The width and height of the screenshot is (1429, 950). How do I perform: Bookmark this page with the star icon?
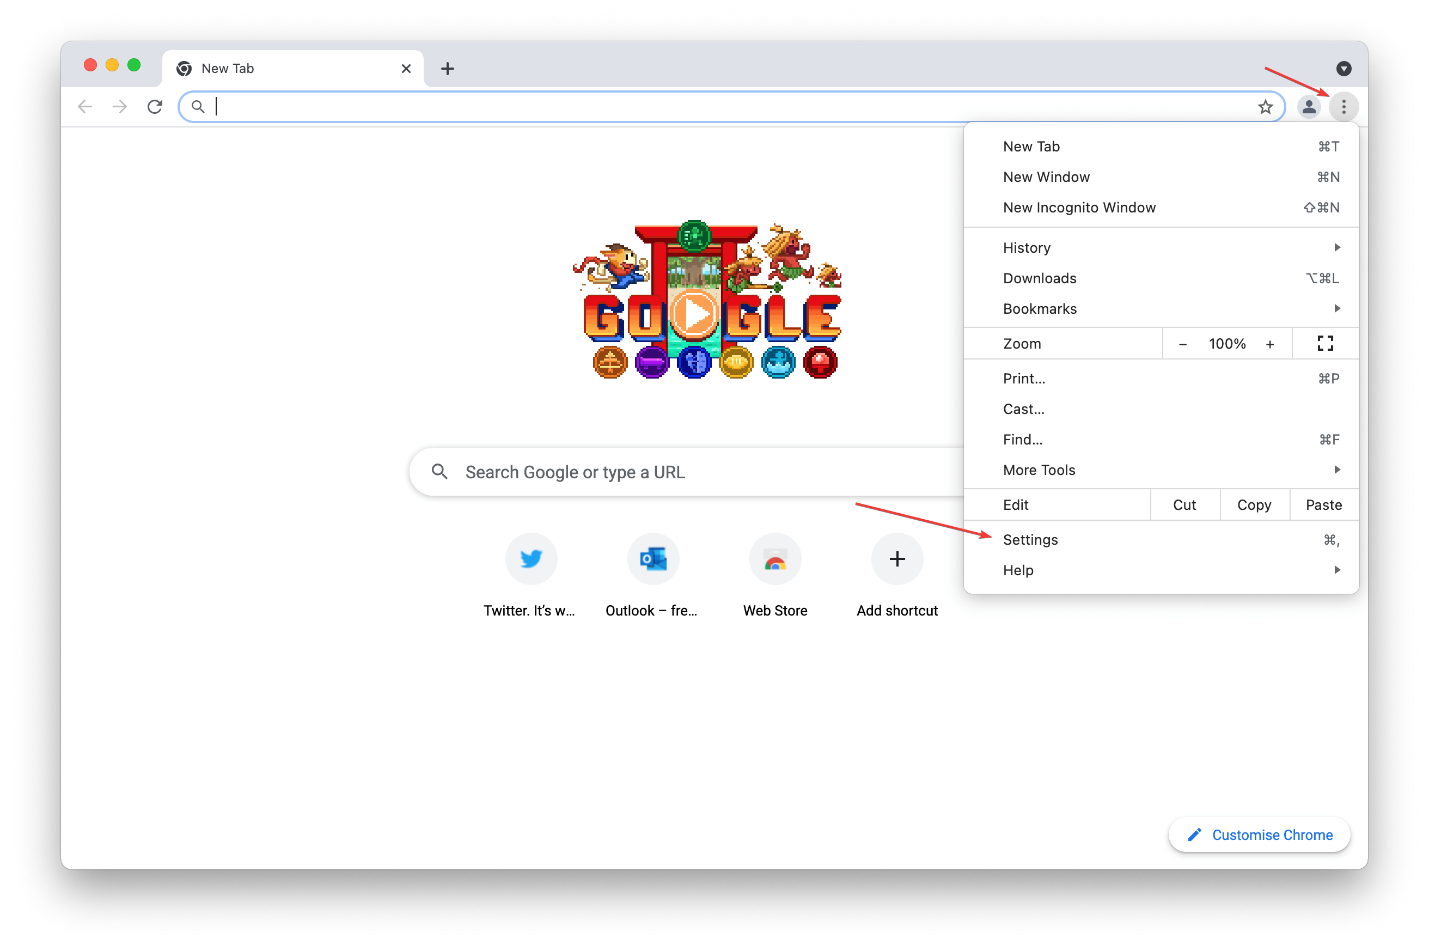click(1265, 106)
